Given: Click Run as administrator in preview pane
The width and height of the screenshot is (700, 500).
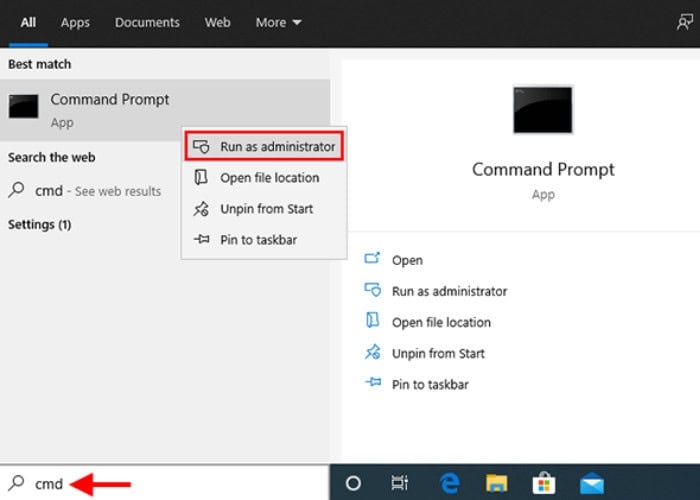Looking at the screenshot, I should (449, 292).
